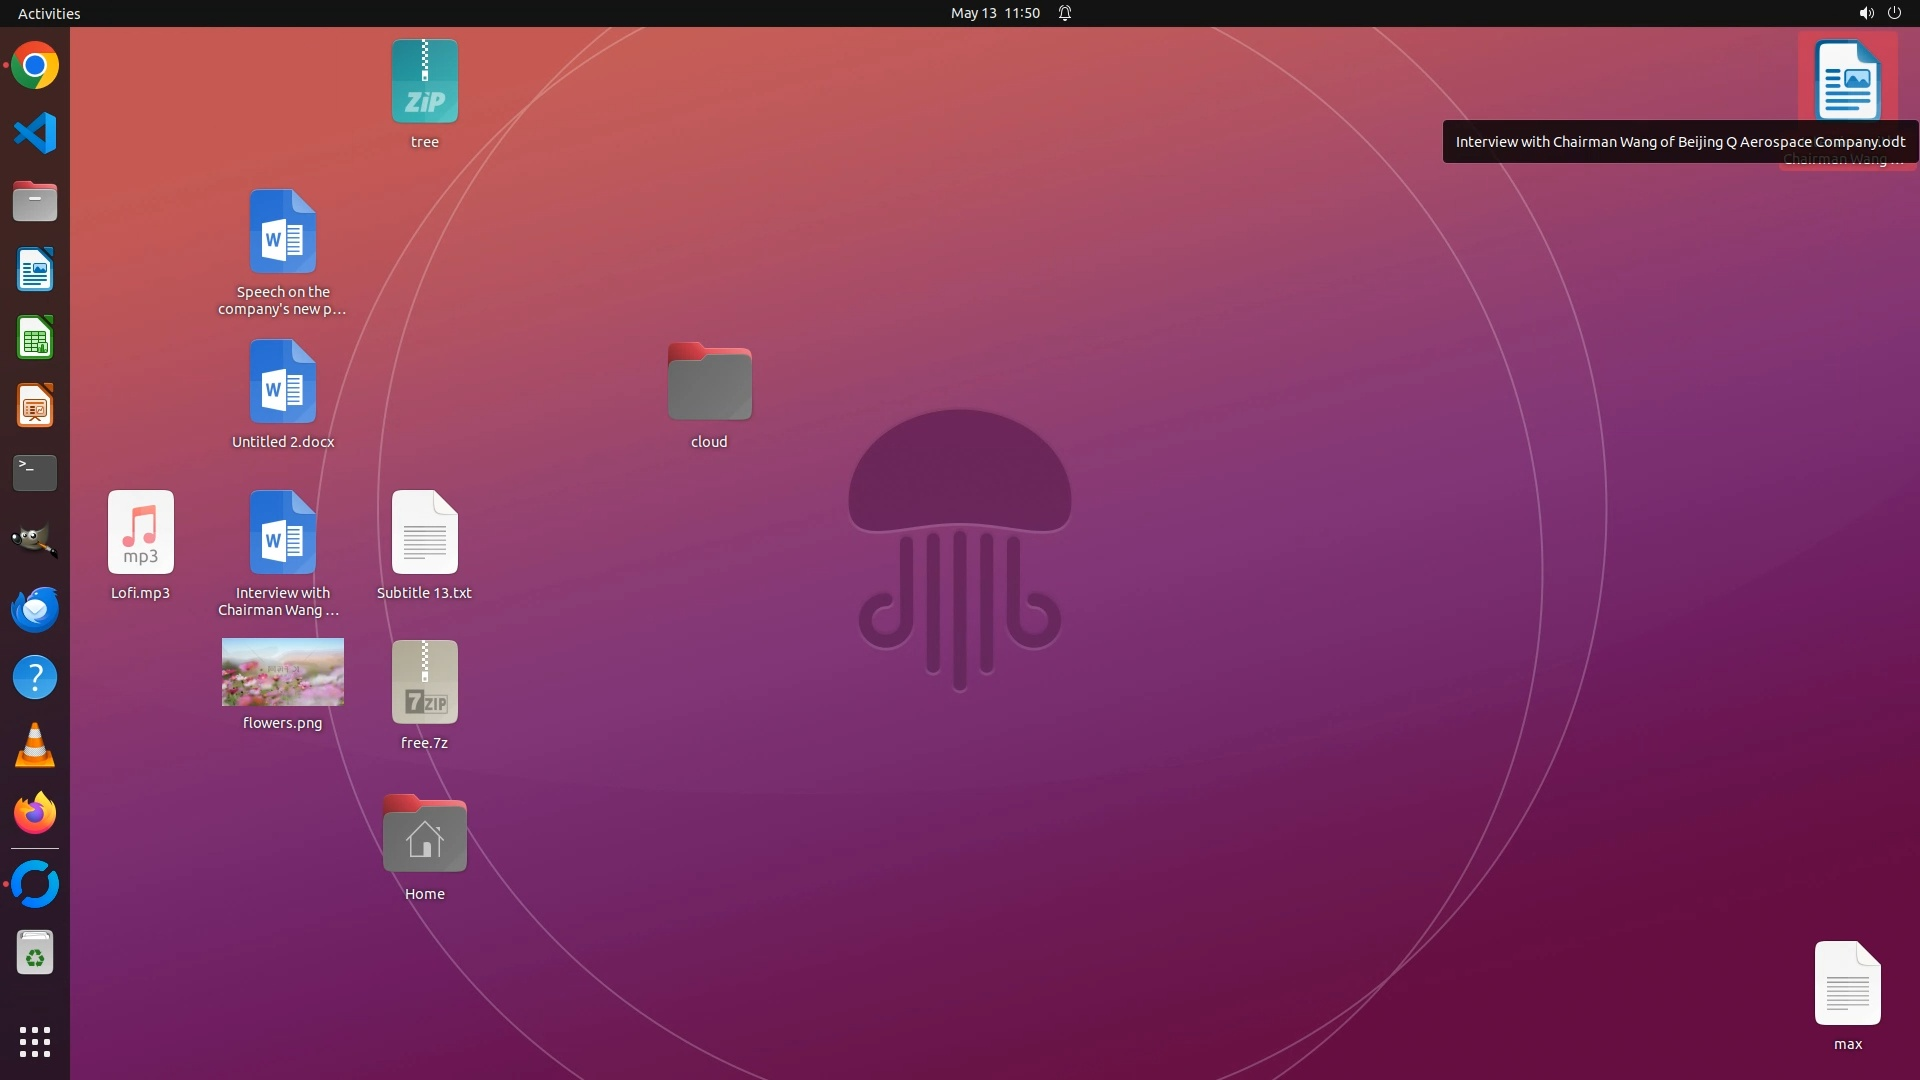This screenshot has height=1080, width=1920.
Task: Click the volume indicator icon
Action: coord(1866,13)
